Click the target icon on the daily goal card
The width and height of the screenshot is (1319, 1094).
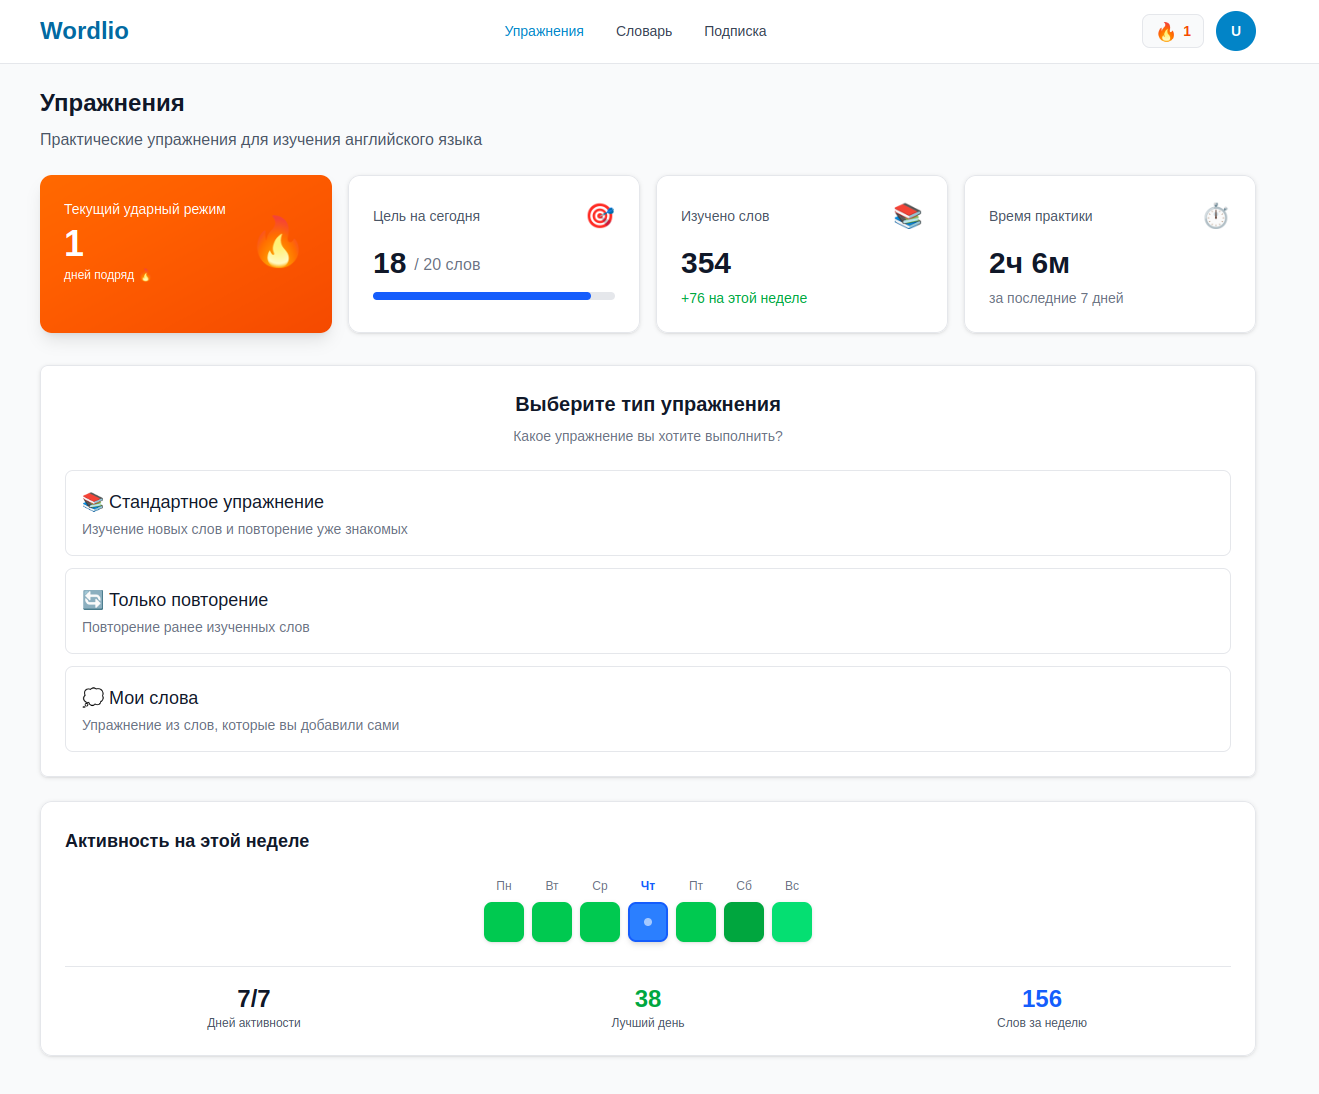pos(600,215)
